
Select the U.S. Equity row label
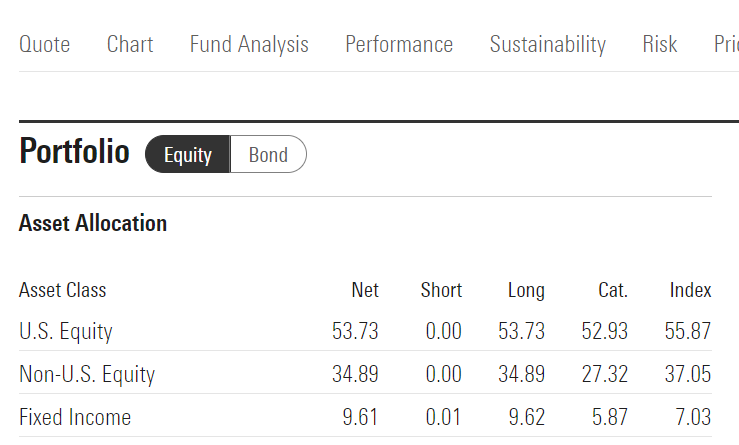[x=66, y=331]
